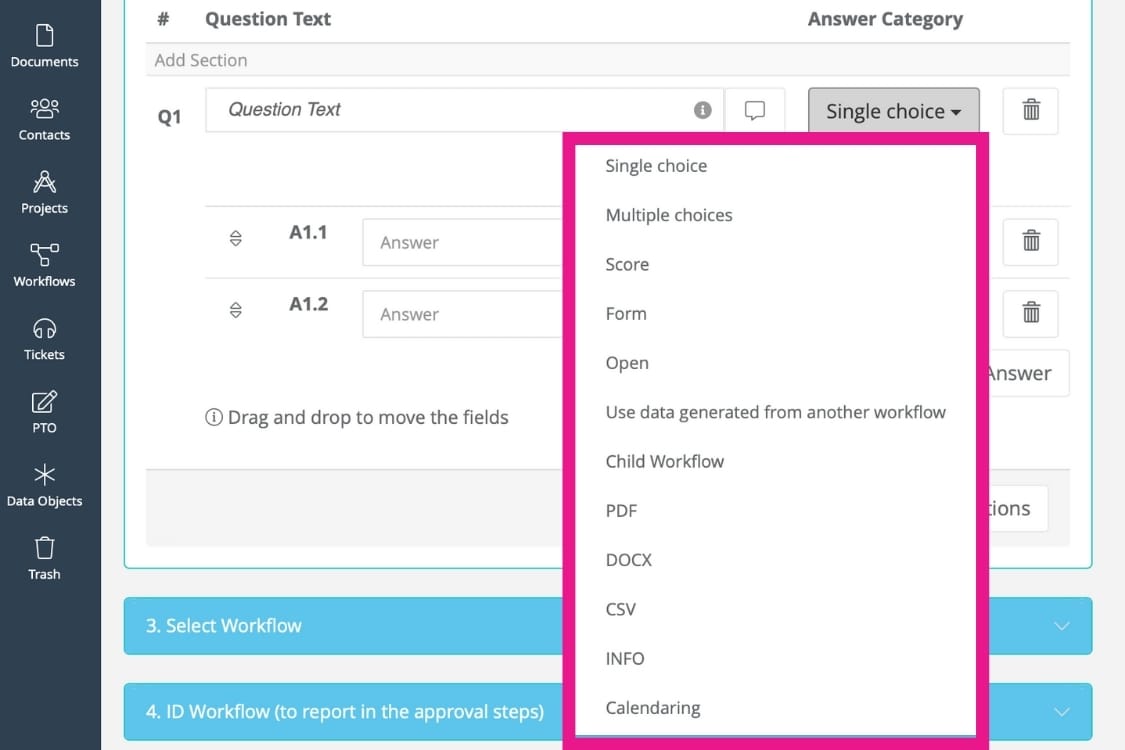Navigate to Workflows in sidebar
The image size is (1125, 750).
click(x=44, y=266)
